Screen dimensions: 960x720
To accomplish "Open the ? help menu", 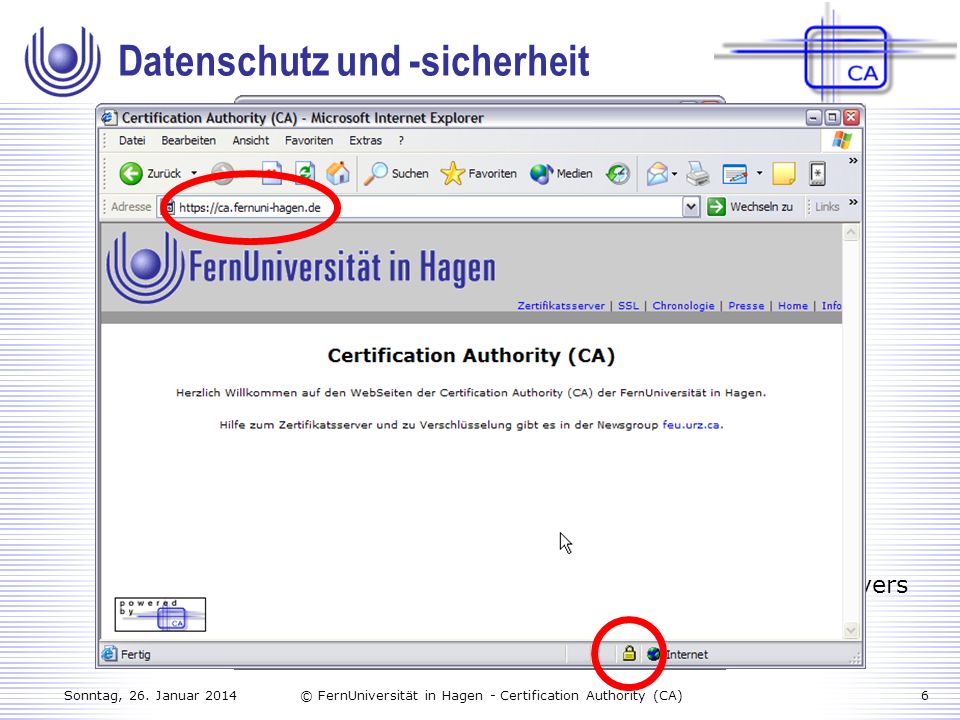I will (401, 140).
